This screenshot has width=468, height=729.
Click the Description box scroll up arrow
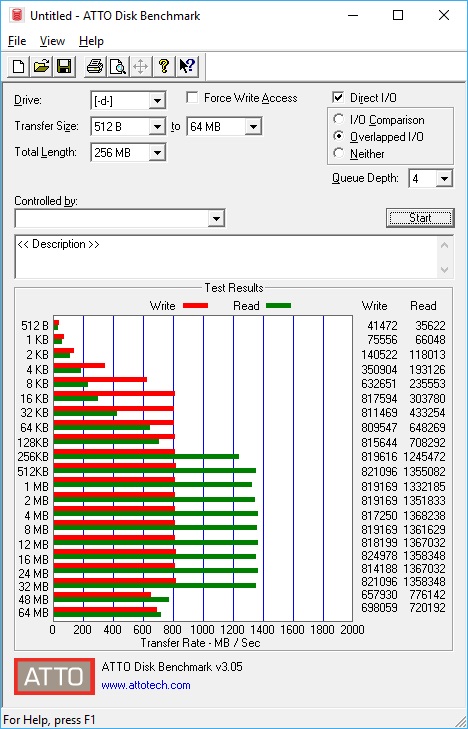point(445,245)
